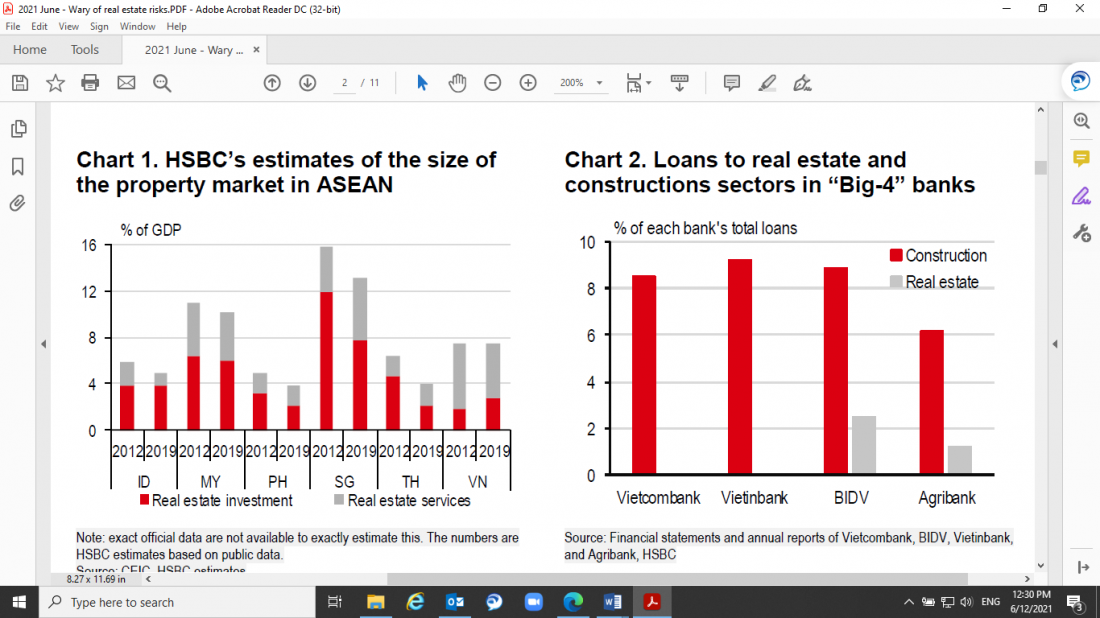
Task: Print the document using printer icon
Action: pyautogui.click(x=90, y=83)
